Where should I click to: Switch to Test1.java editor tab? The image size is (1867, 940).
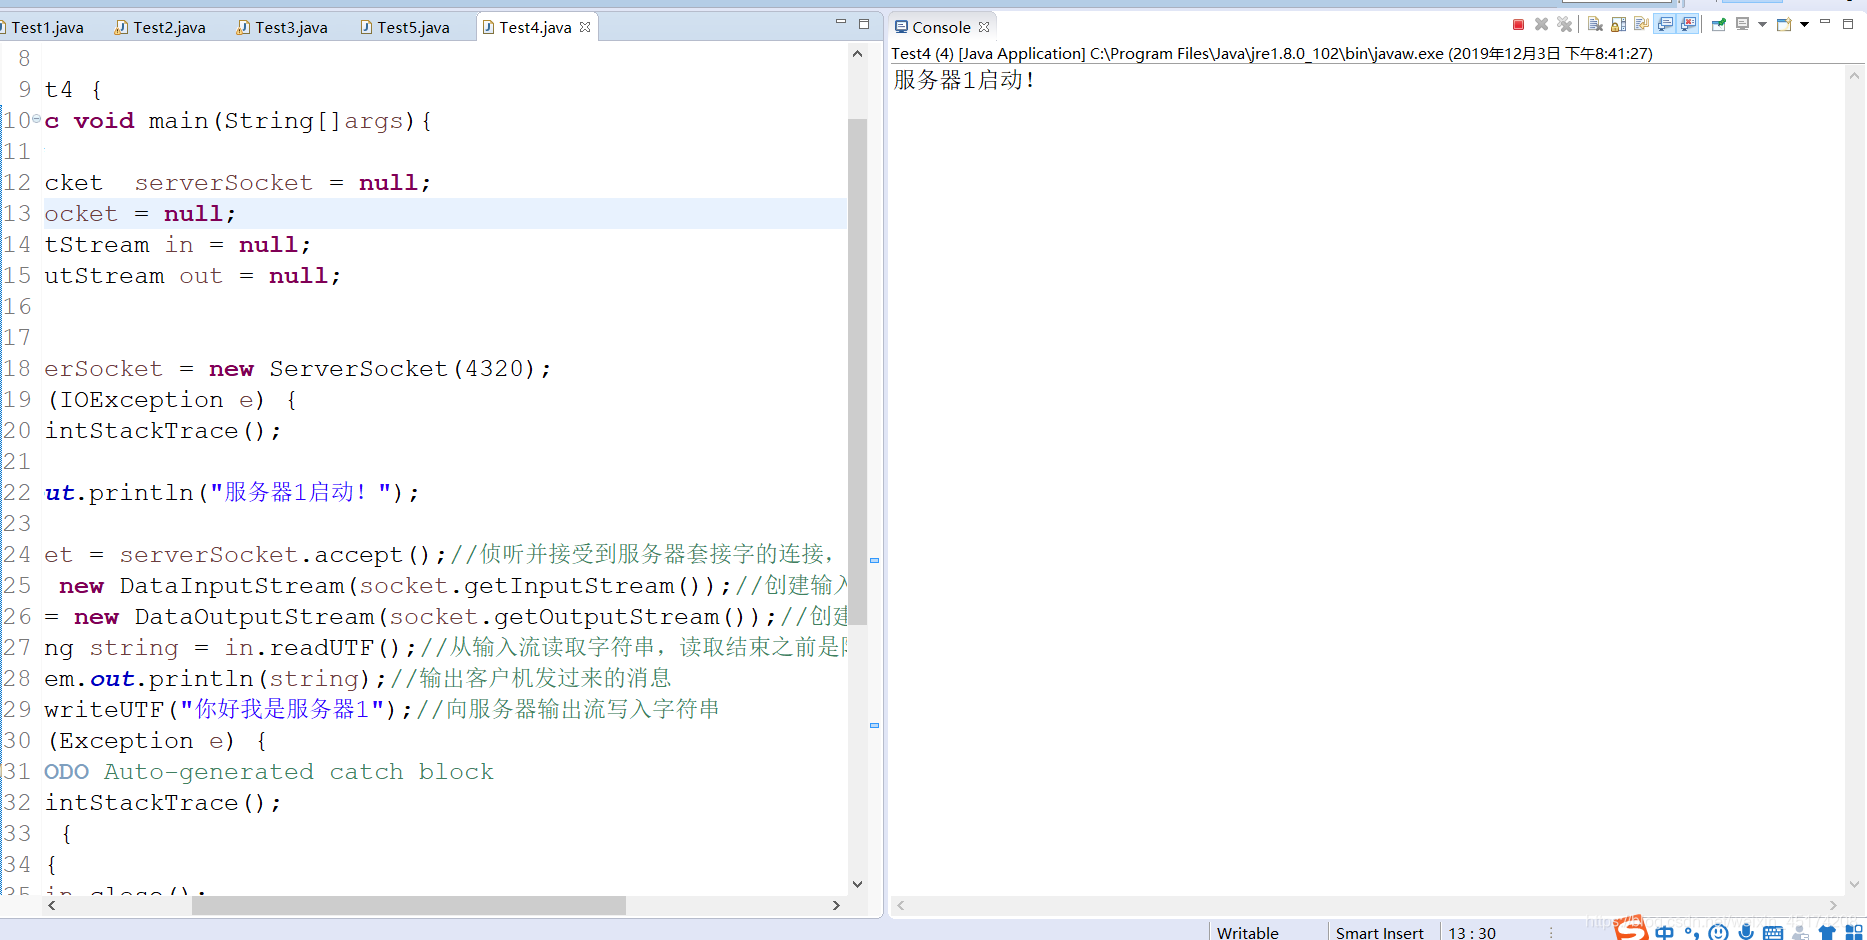coord(47,27)
